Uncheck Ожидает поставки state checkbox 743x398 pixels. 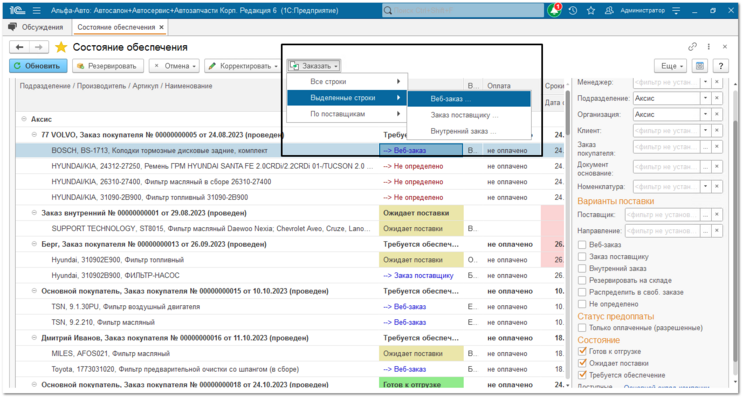pyautogui.click(x=582, y=363)
